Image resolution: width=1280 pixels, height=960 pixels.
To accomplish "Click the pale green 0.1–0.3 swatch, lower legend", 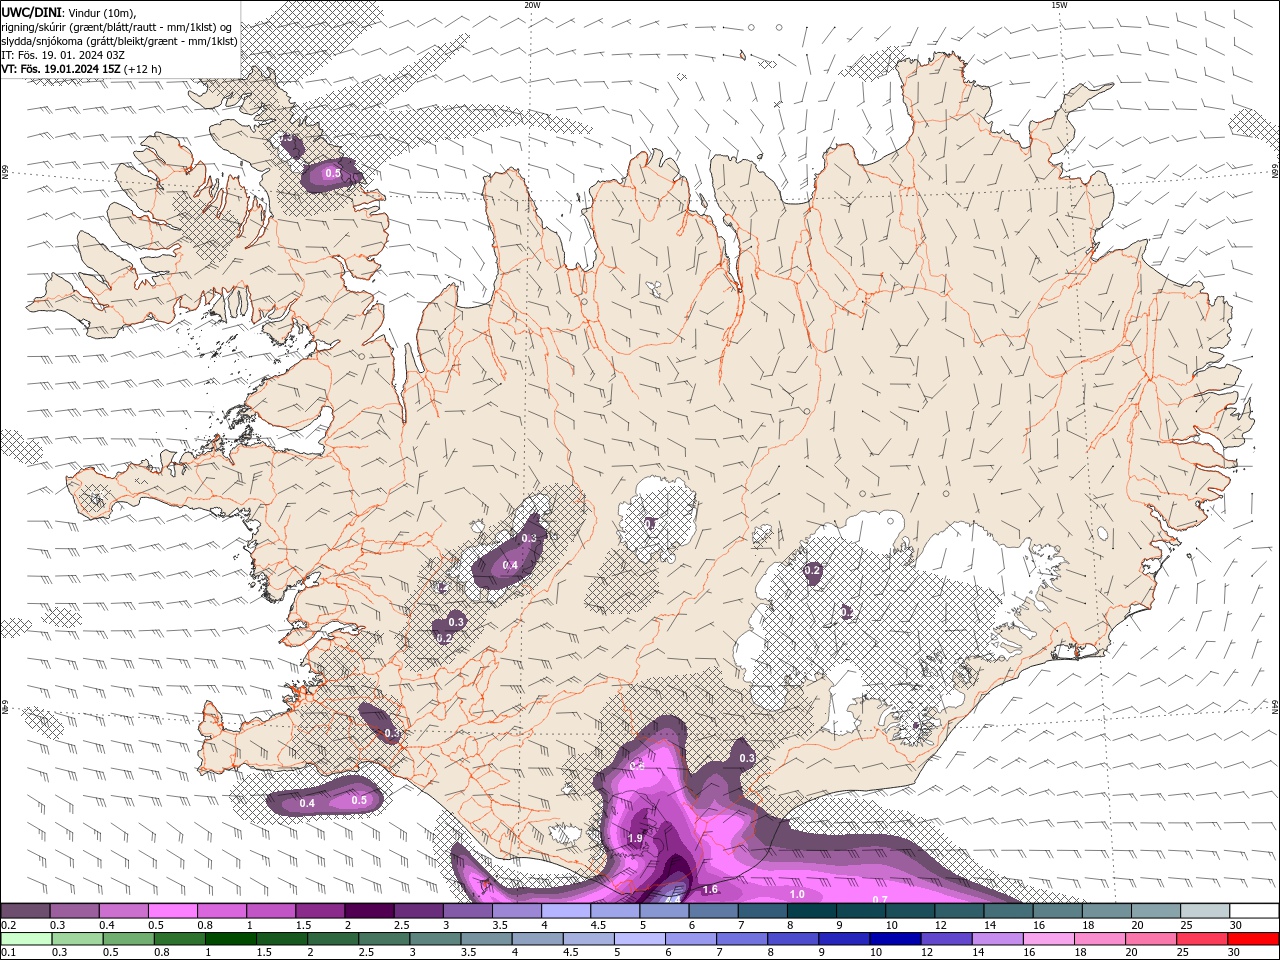I will pos(26,939).
